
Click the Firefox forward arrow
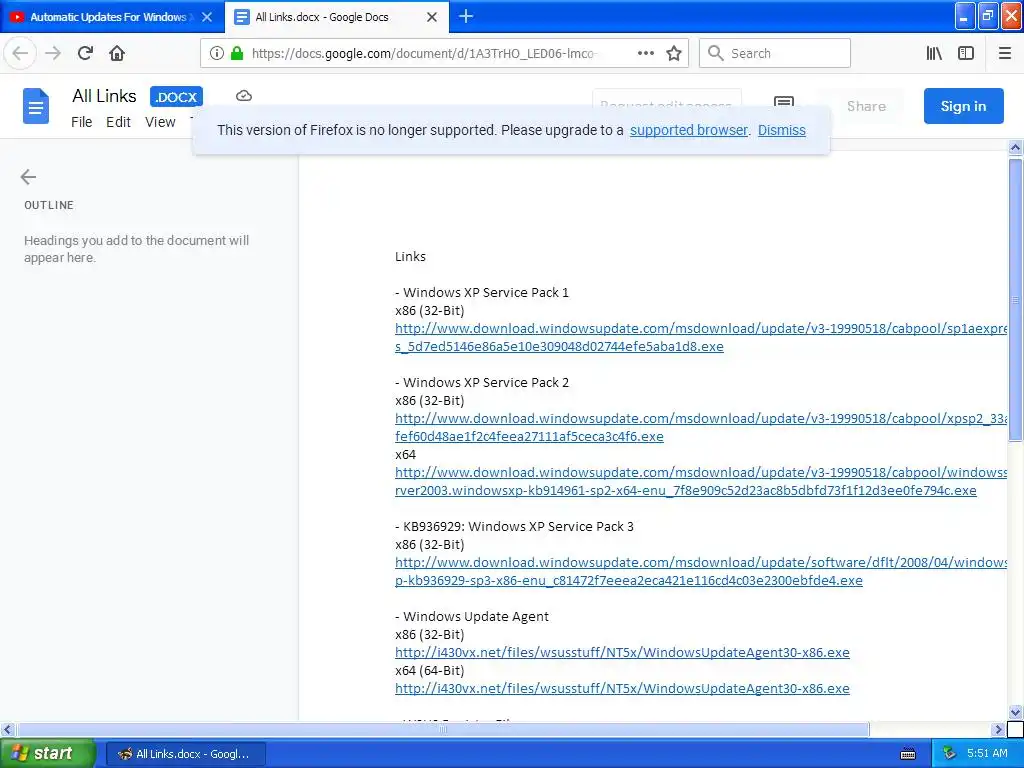[53, 53]
